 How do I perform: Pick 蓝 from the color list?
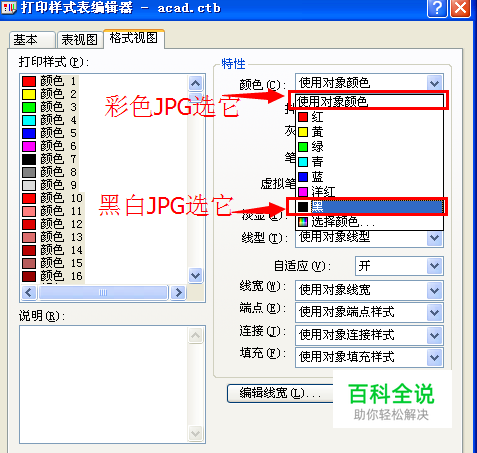pyautogui.click(x=369, y=177)
